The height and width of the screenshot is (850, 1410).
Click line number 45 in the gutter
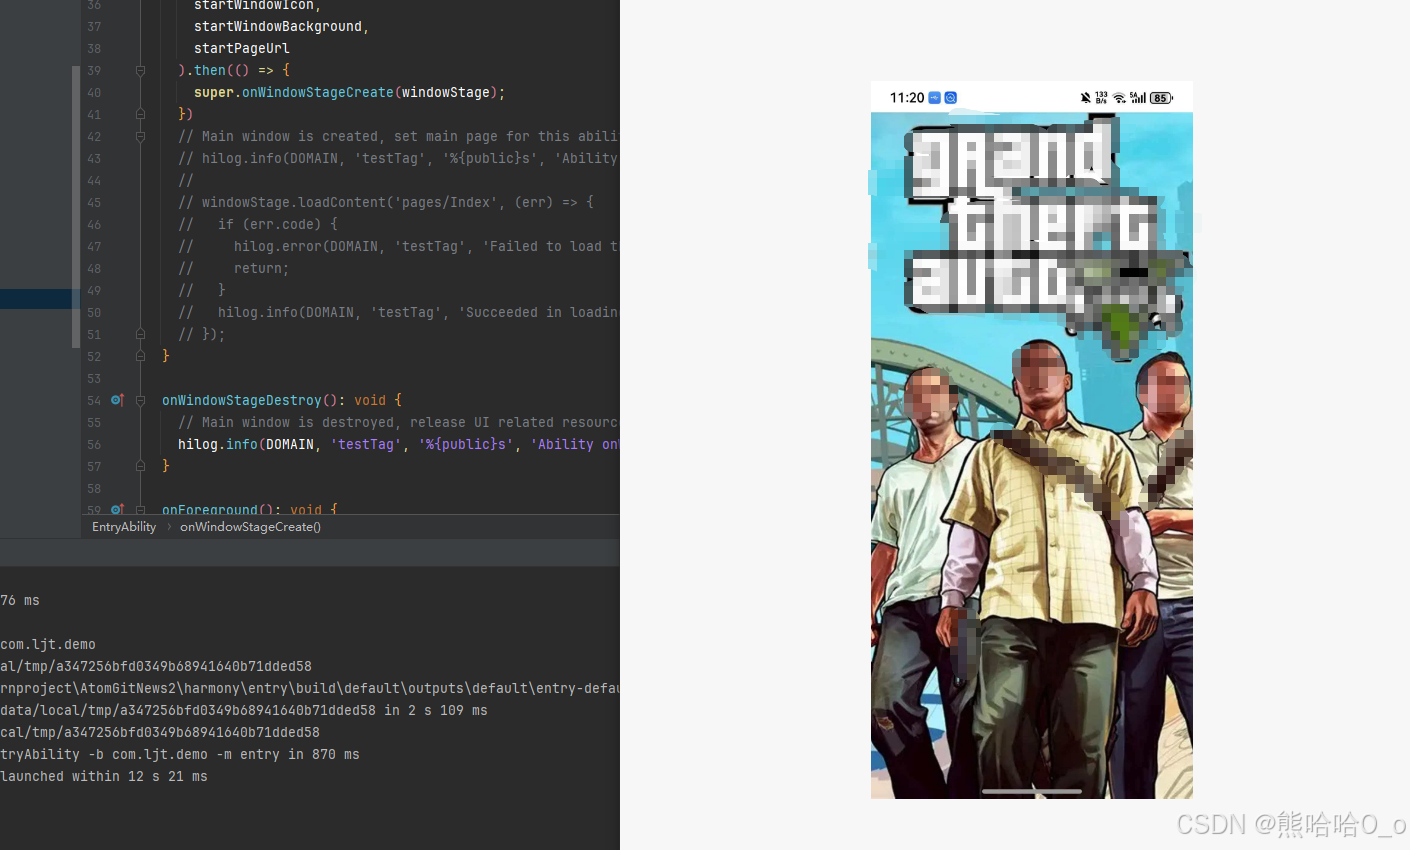click(x=94, y=202)
